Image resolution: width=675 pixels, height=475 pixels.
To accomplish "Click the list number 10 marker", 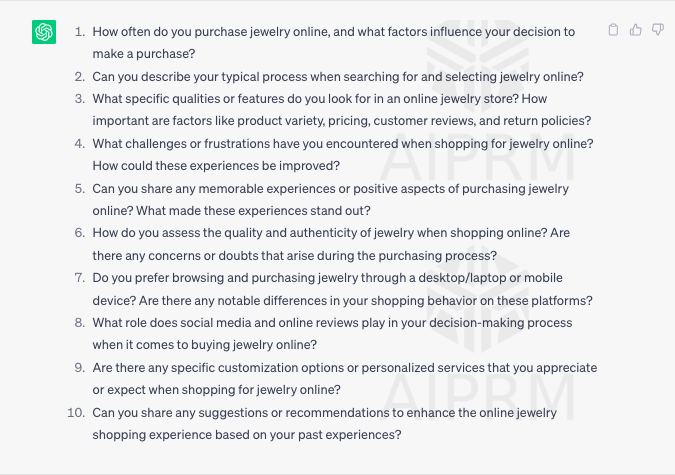I will click(x=76, y=413).
